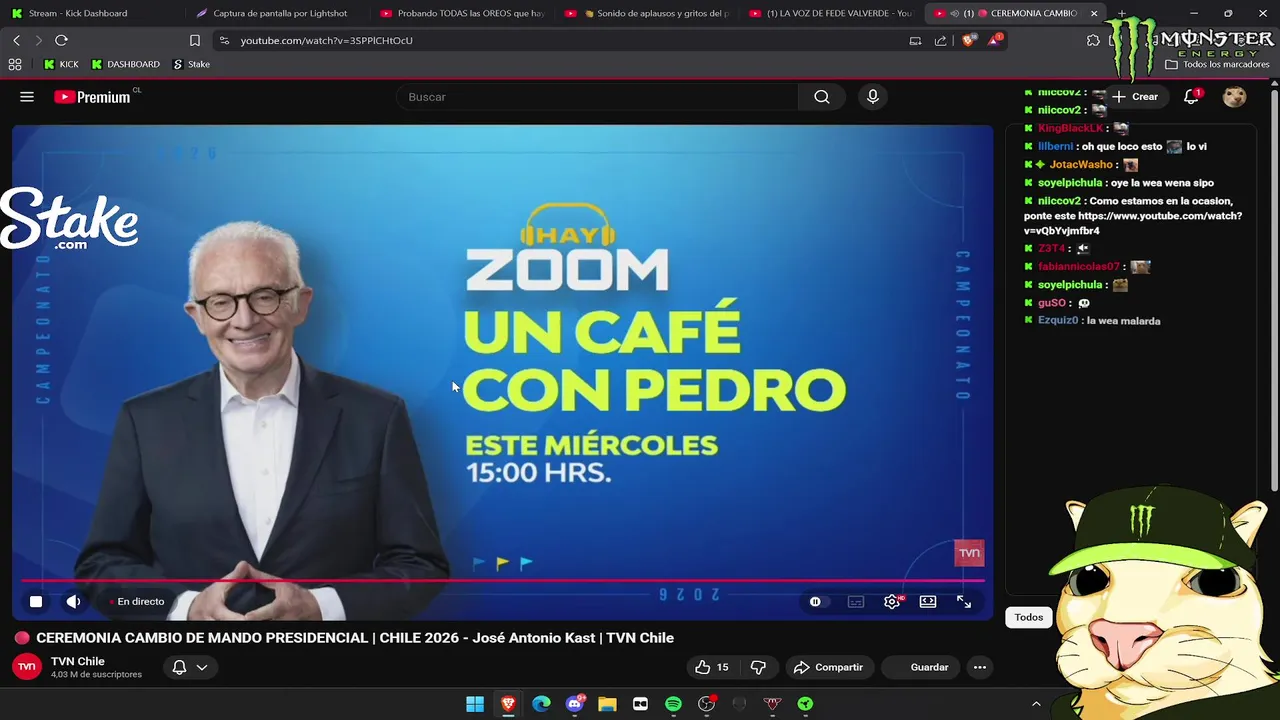1280x720 pixels.
Task: Click the red video progress bar
Action: pyautogui.click(x=503, y=580)
